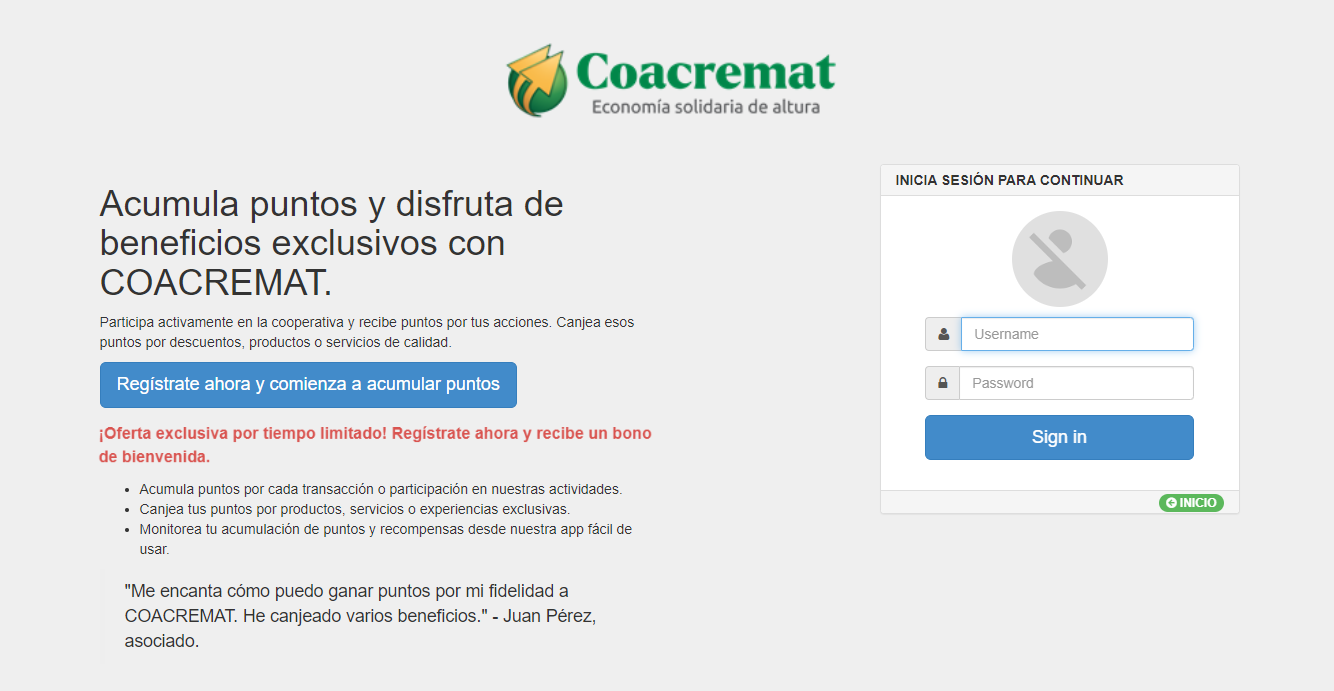The height and width of the screenshot is (691, 1334).
Task: Click the bullet 'Monitorea tu acumulación de puntos'
Action: [386, 539]
